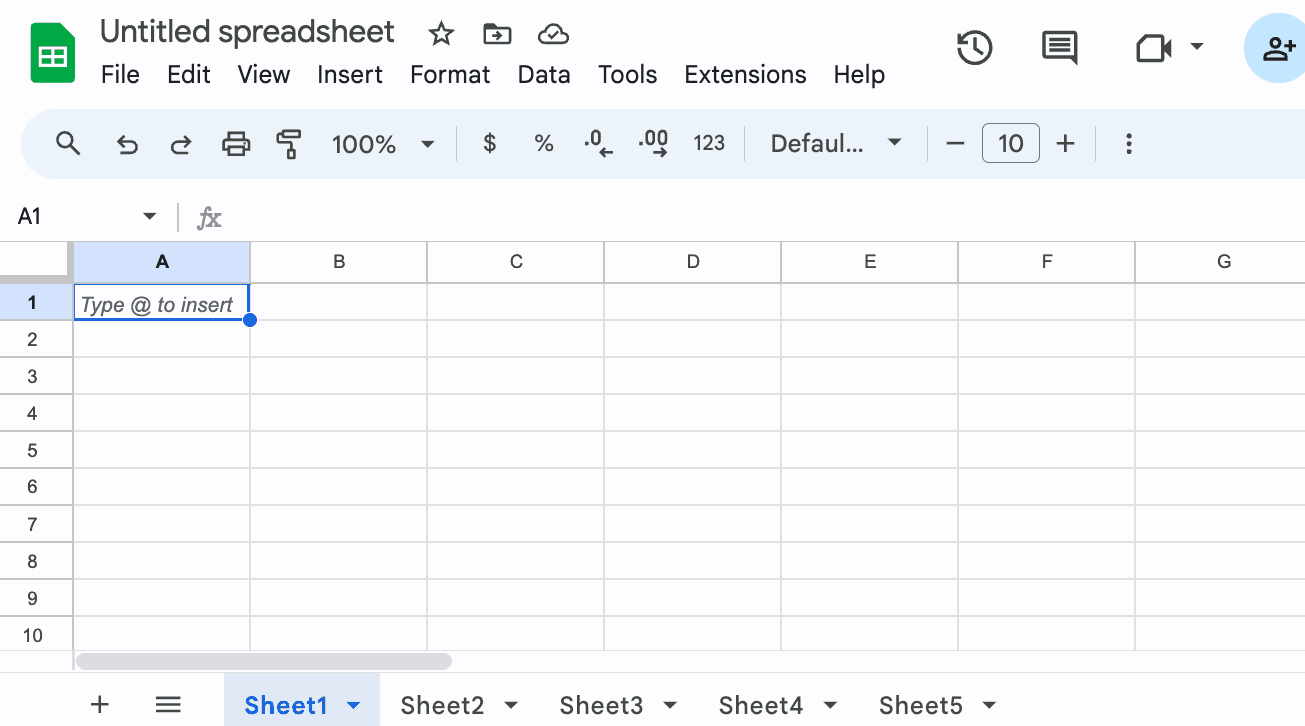Show the all sheets list button
This screenshot has width=1305, height=726.
tap(168, 705)
